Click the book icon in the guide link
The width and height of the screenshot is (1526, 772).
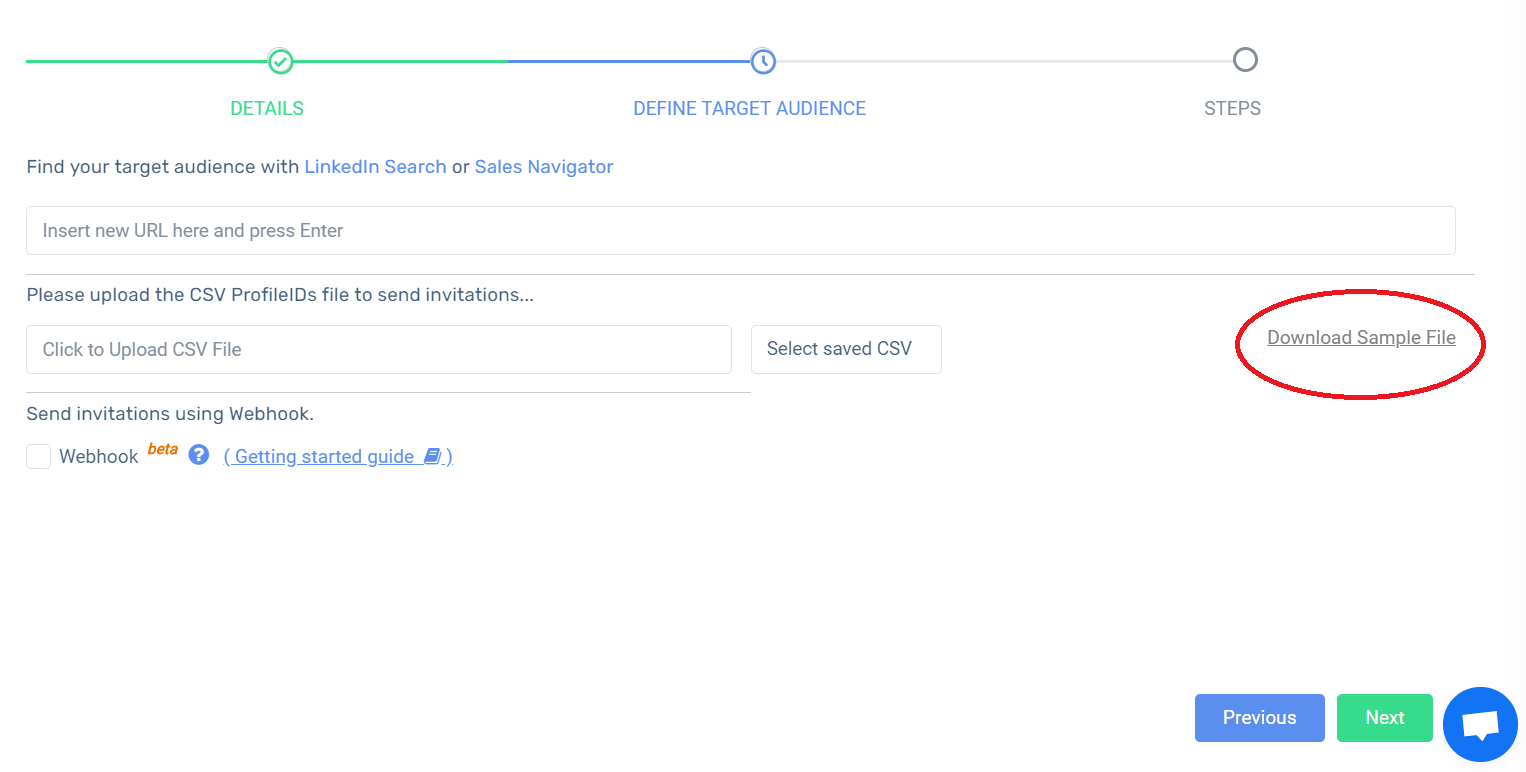[x=432, y=456]
